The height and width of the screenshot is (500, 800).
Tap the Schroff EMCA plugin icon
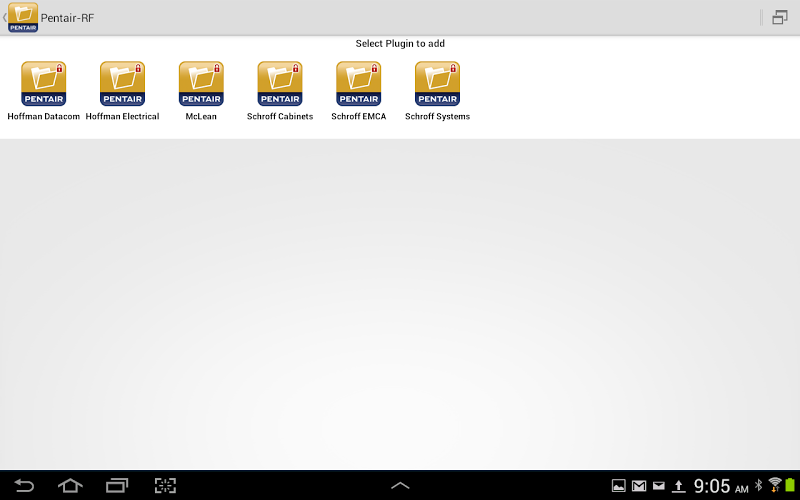click(x=359, y=84)
